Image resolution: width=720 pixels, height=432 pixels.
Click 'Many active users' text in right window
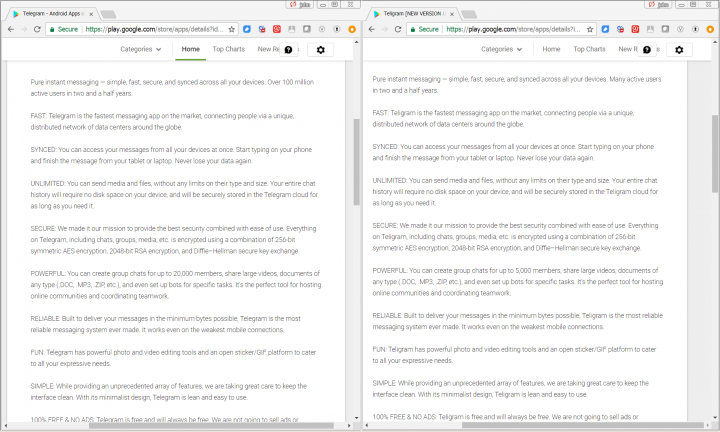tap(636, 79)
